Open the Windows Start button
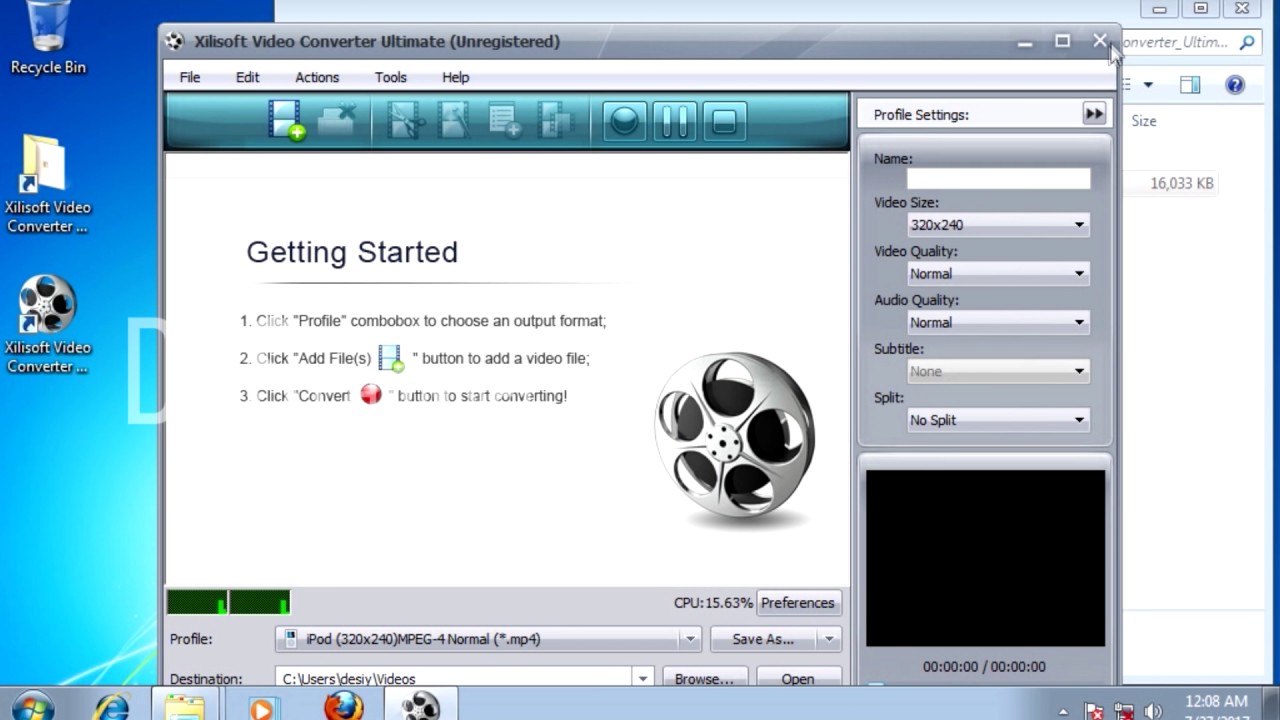This screenshot has height=720, width=1280. coord(32,707)
